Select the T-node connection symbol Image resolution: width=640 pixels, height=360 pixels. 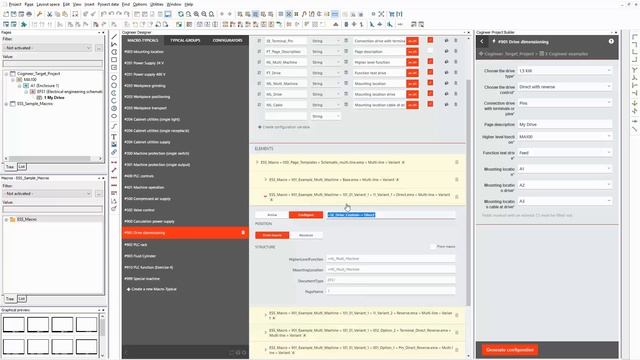click(x=634, y=70)
